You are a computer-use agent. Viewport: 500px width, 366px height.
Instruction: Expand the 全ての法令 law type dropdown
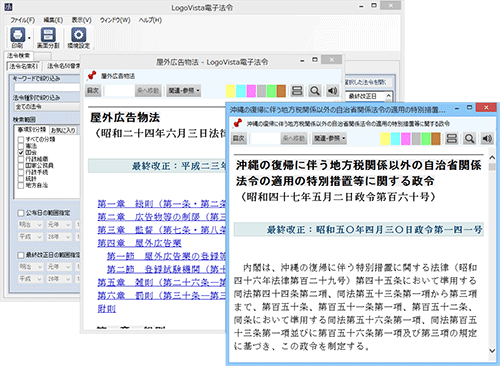click(47, 107)
